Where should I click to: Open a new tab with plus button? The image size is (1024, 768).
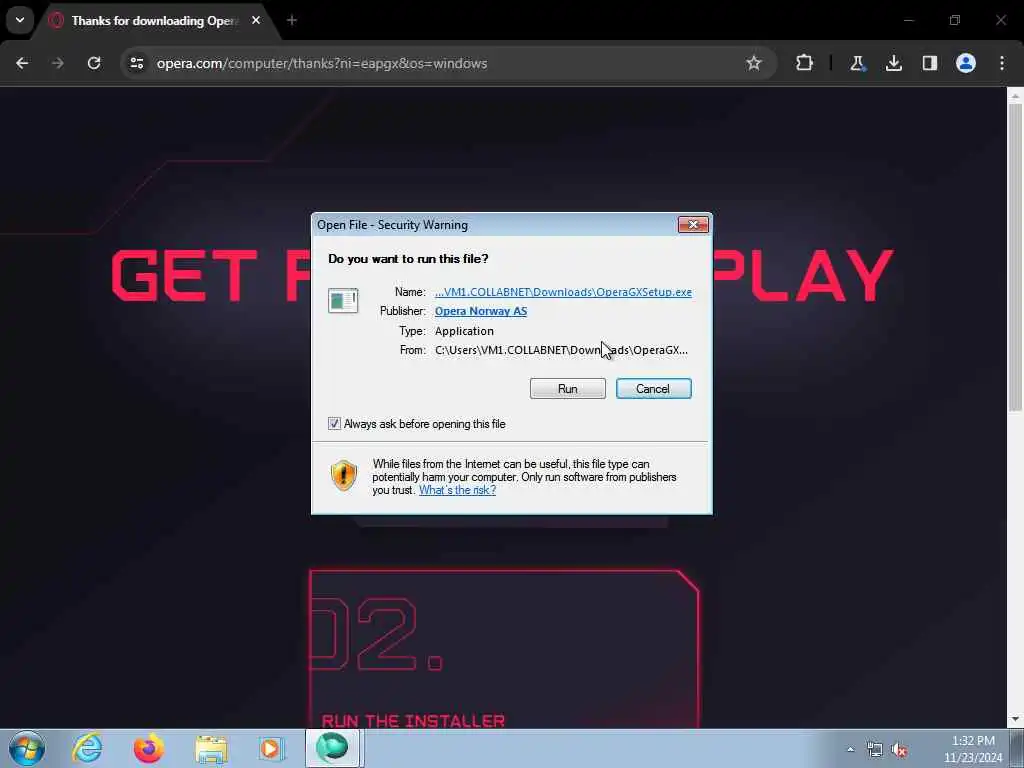(x=292, y=21)
